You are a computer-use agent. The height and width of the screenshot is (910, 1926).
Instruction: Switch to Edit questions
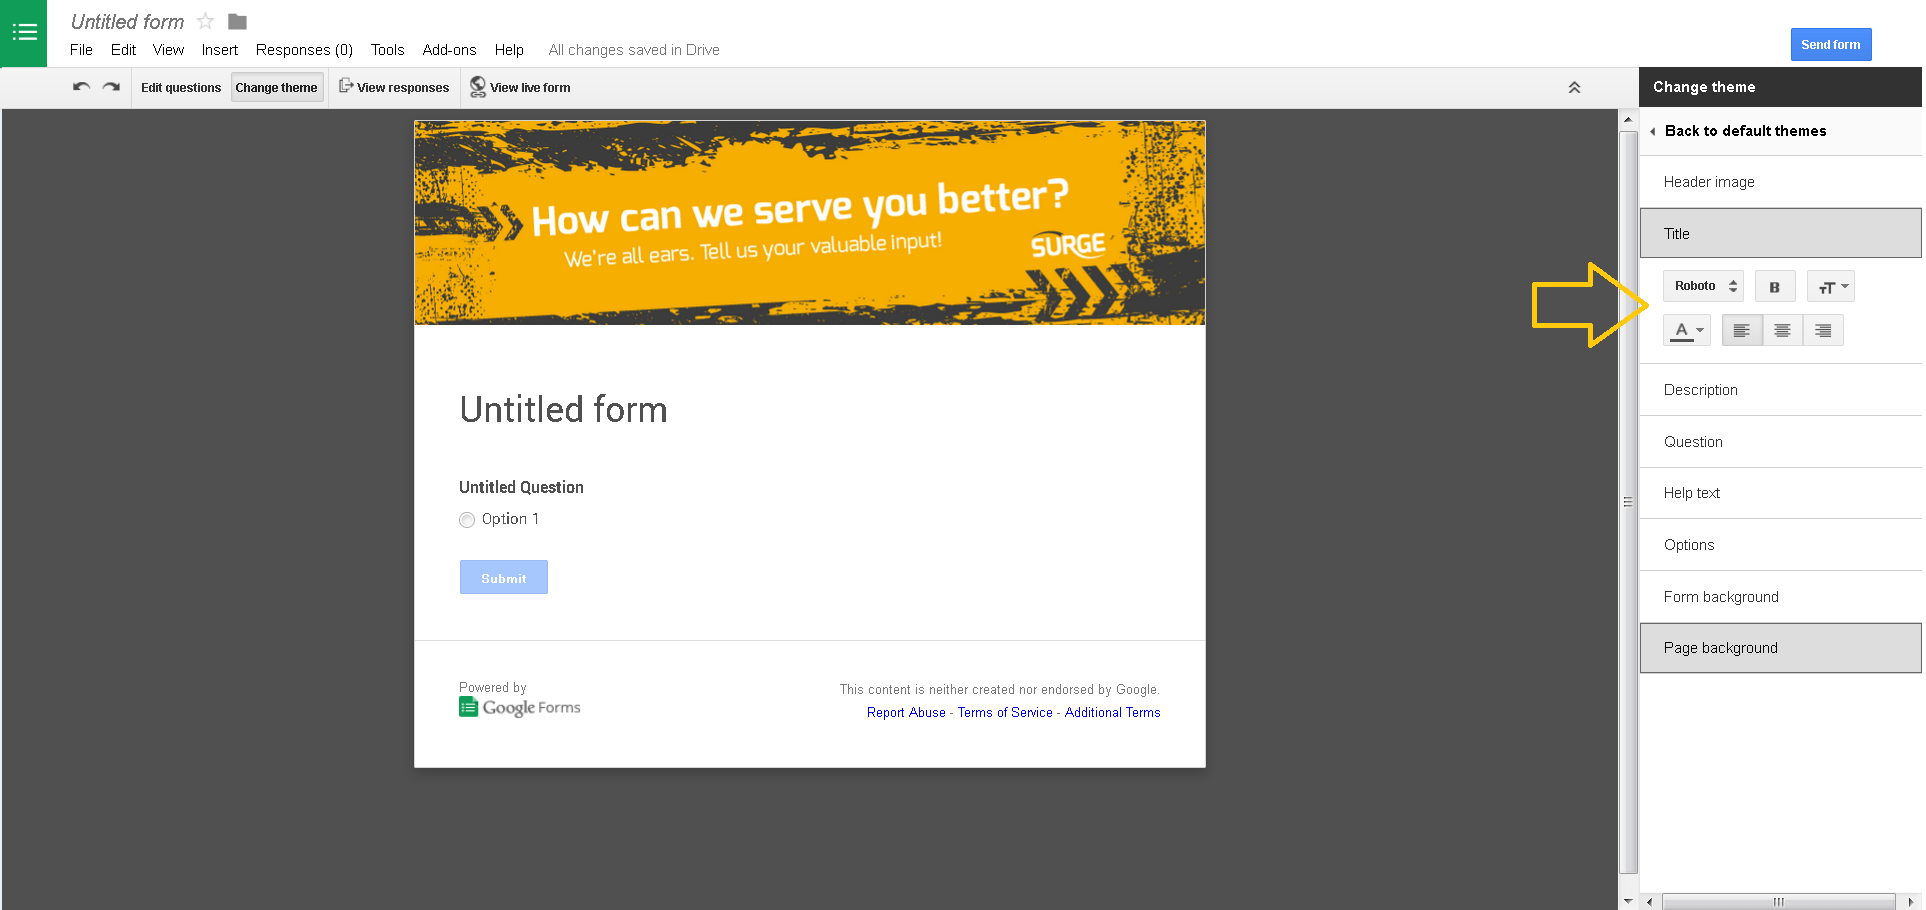[x=181, y=88]
